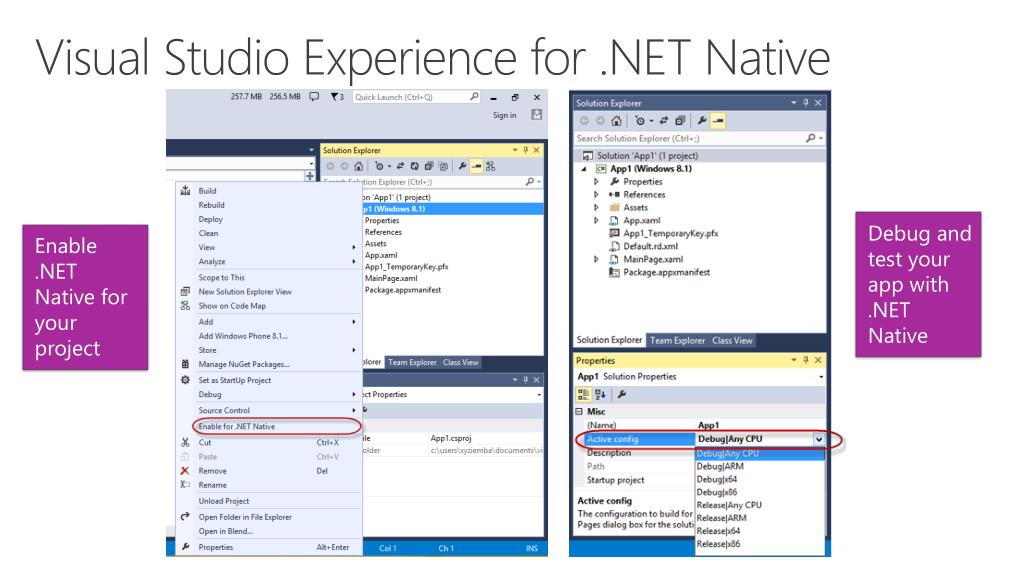Toggle Preview Selected Items in yellow Solution Explorer
1023x575 pixels.
476,166
